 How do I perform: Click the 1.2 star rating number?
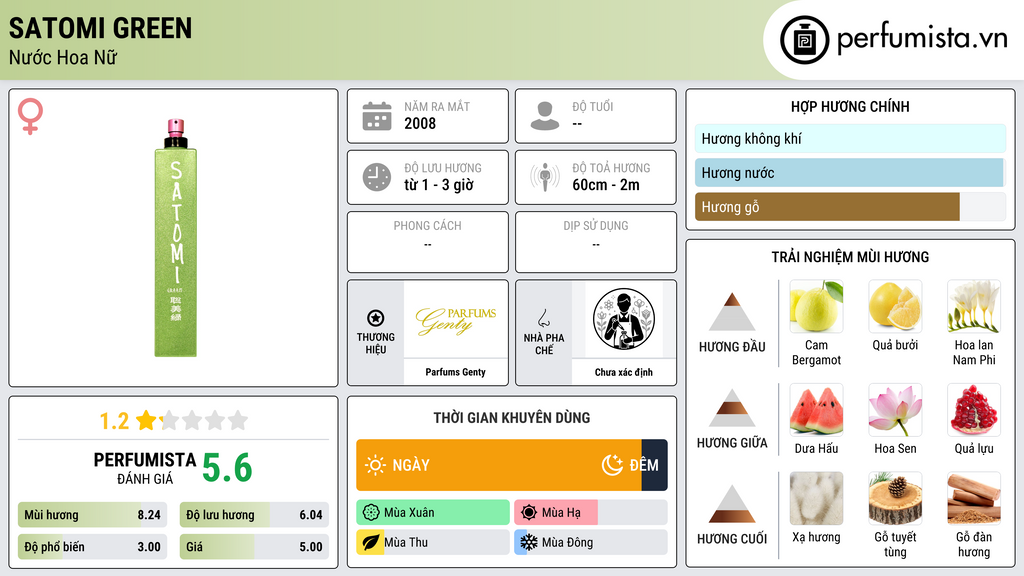pyautogui.click(x=114, y=421)
